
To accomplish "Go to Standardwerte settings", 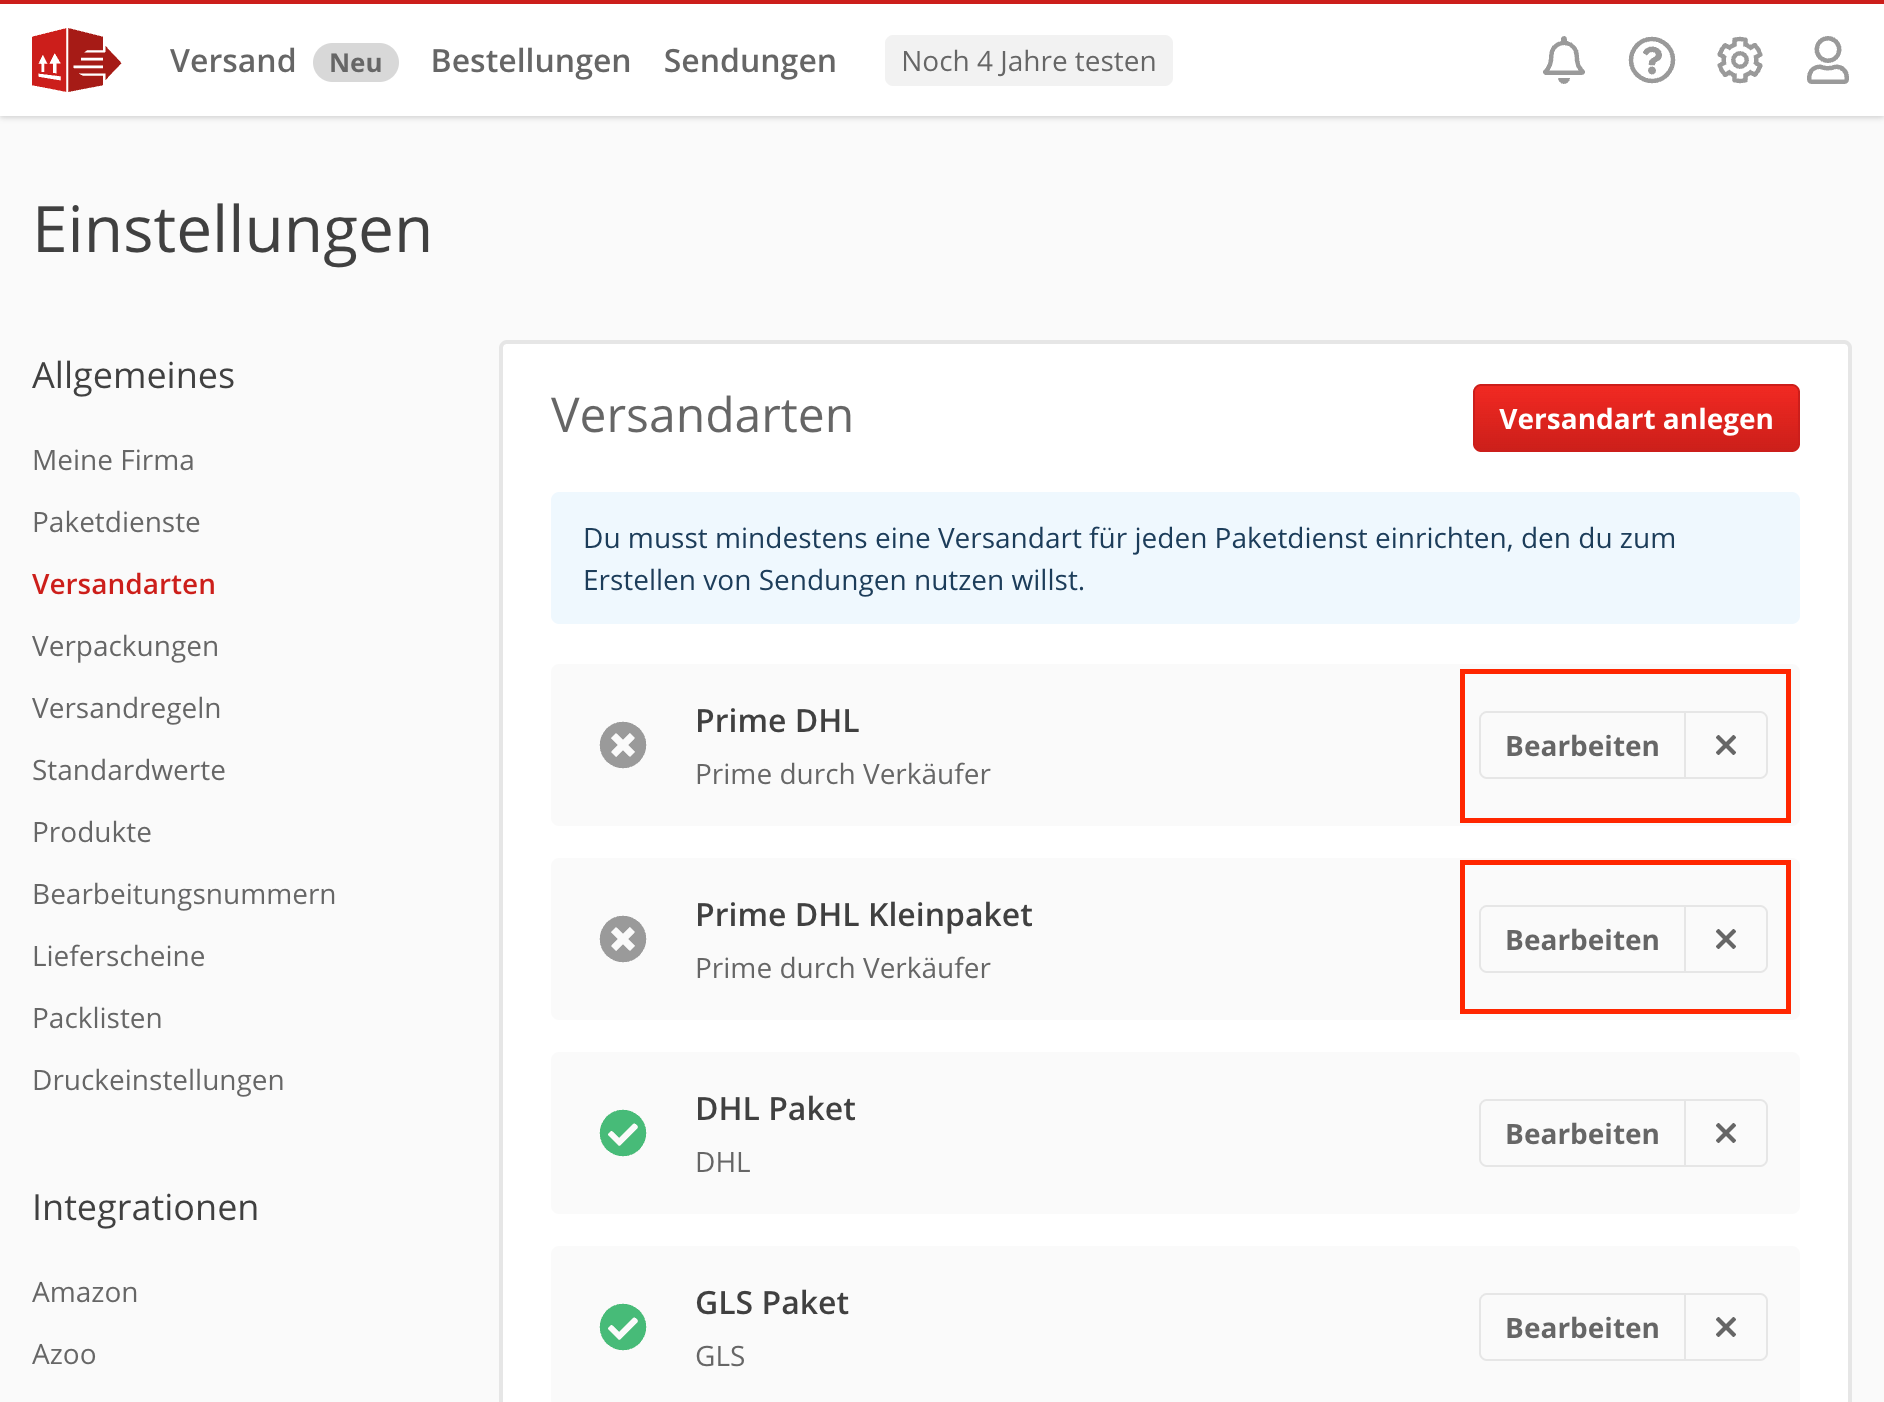I will tap(129, 770).
